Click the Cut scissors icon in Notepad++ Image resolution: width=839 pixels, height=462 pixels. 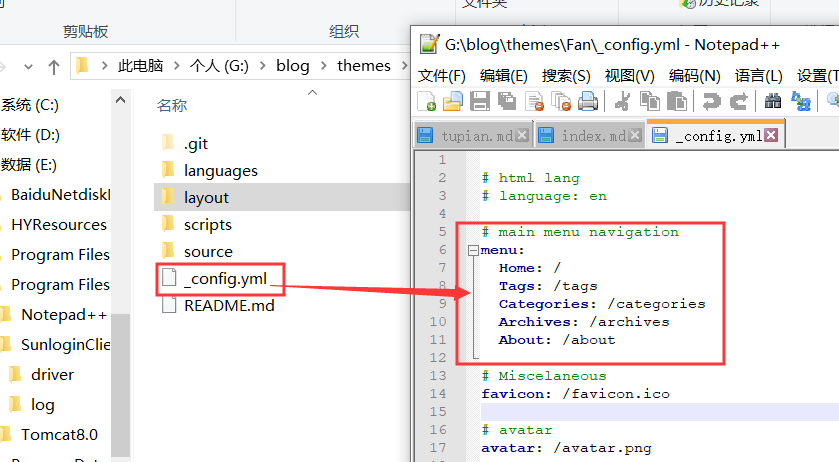622,101
